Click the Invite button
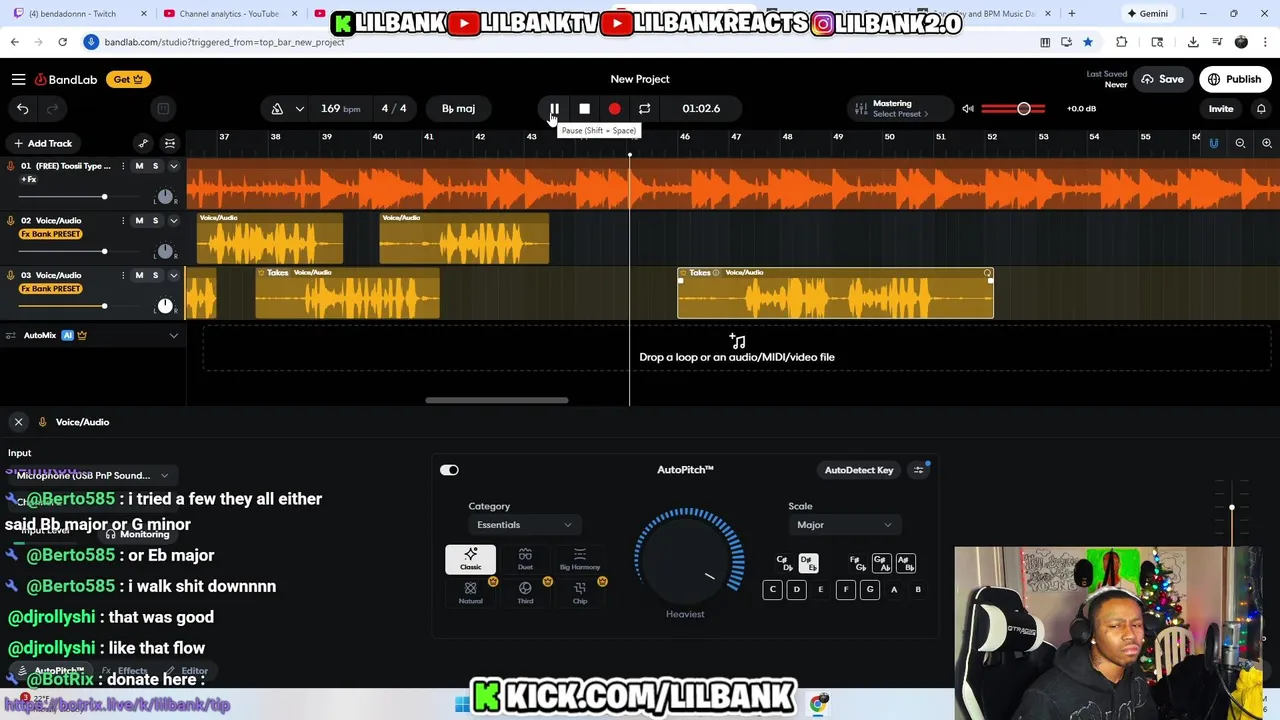1280x720 pixels. coord(1221,108)
